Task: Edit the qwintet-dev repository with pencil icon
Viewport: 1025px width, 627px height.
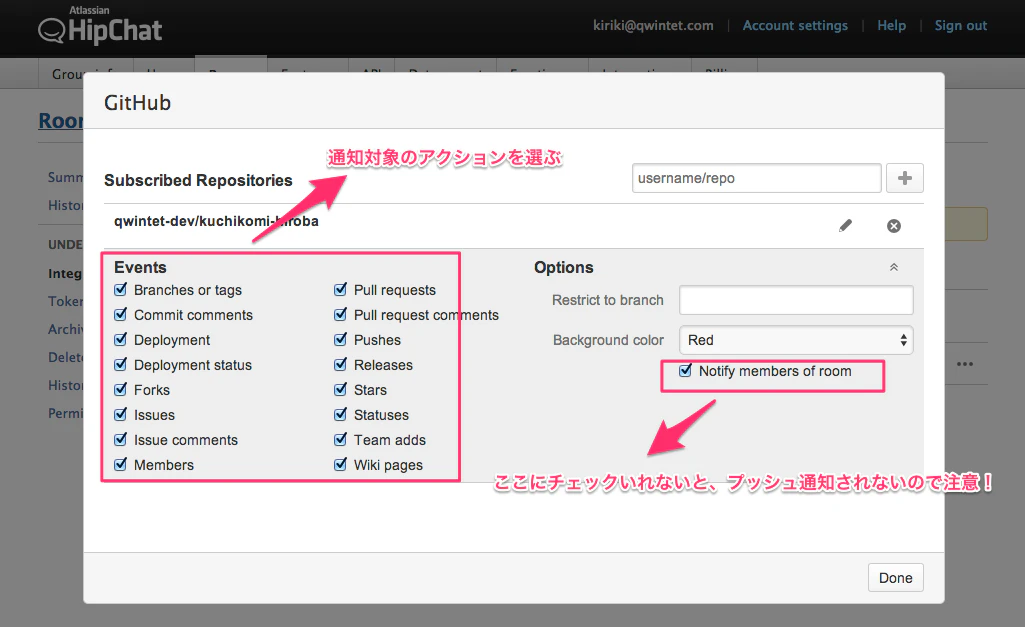Action: (845, 226)
